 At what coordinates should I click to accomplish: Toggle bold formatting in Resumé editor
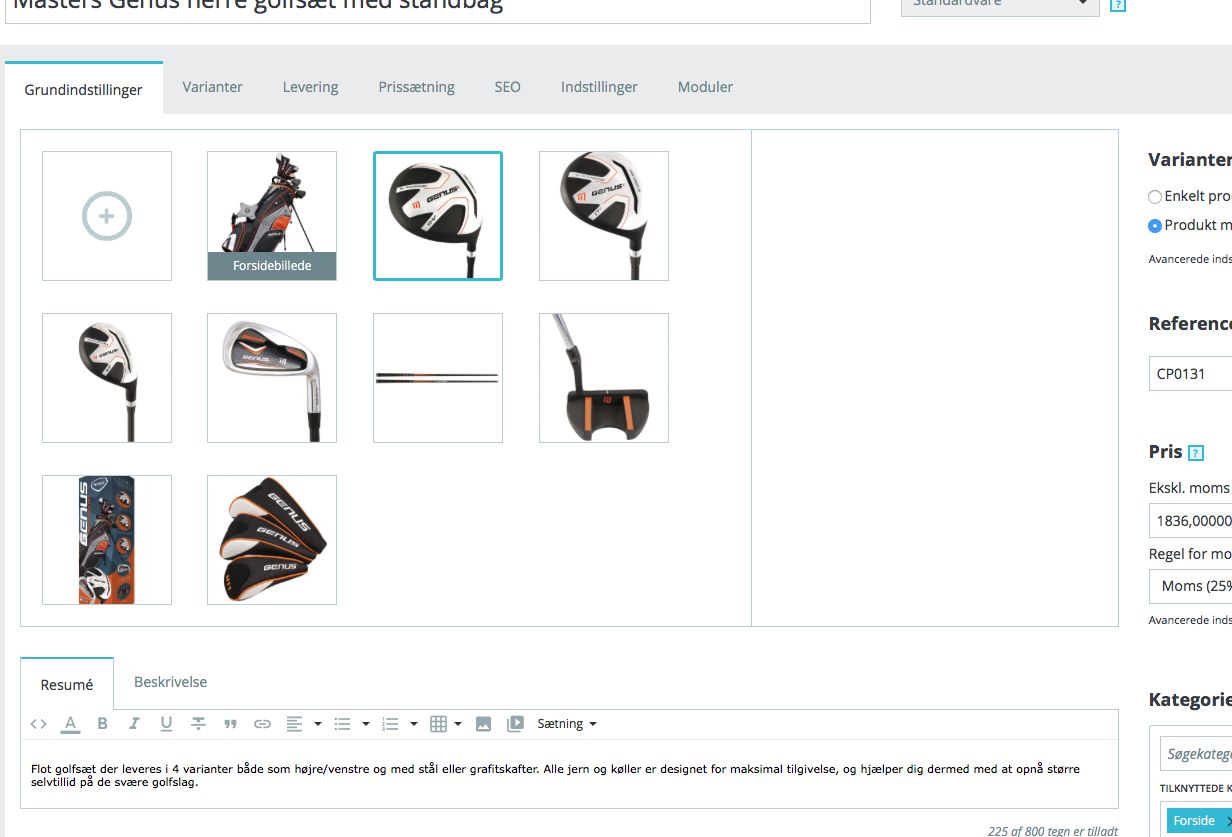pyautogui.click(x=102, y=724)
